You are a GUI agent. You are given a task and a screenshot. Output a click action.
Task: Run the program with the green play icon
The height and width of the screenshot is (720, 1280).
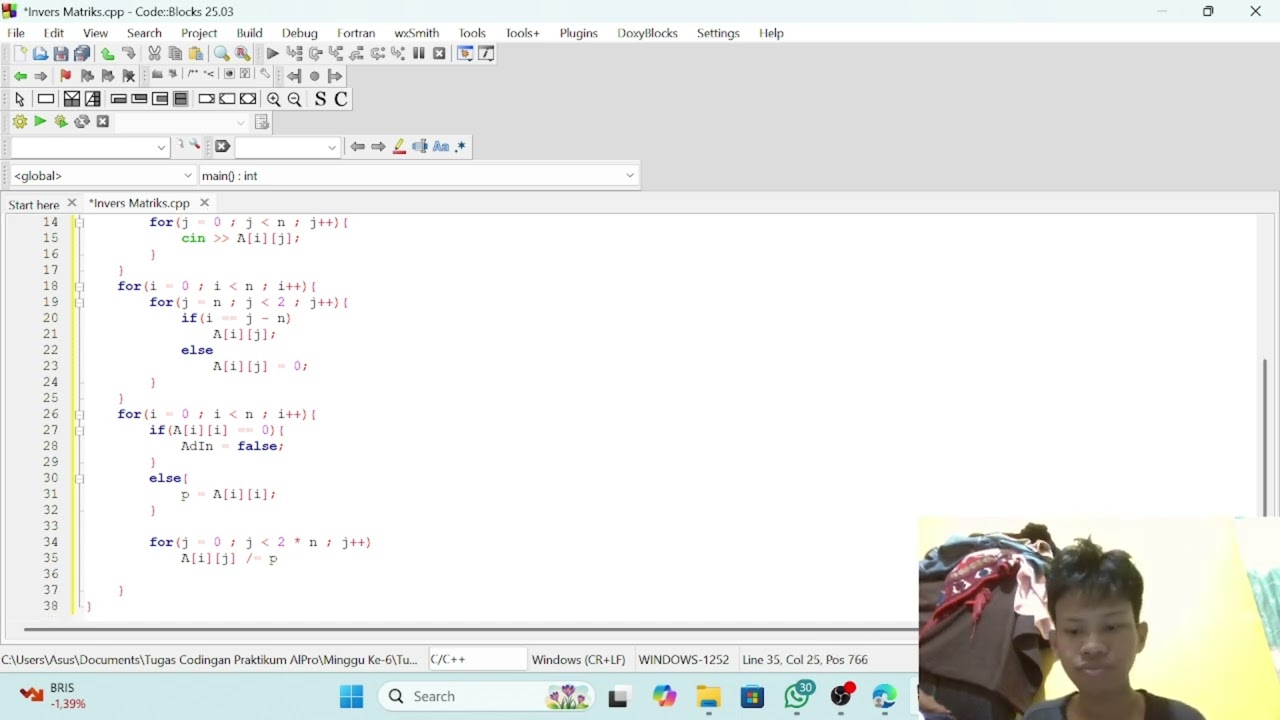click(40, 122)
